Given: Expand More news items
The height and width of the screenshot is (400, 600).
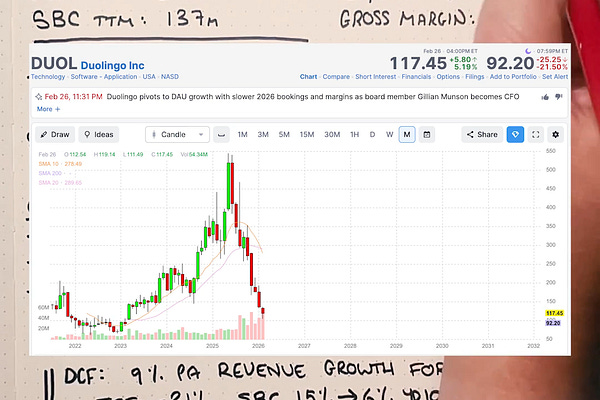Looking at the screenshot, I should pos(48,109).
